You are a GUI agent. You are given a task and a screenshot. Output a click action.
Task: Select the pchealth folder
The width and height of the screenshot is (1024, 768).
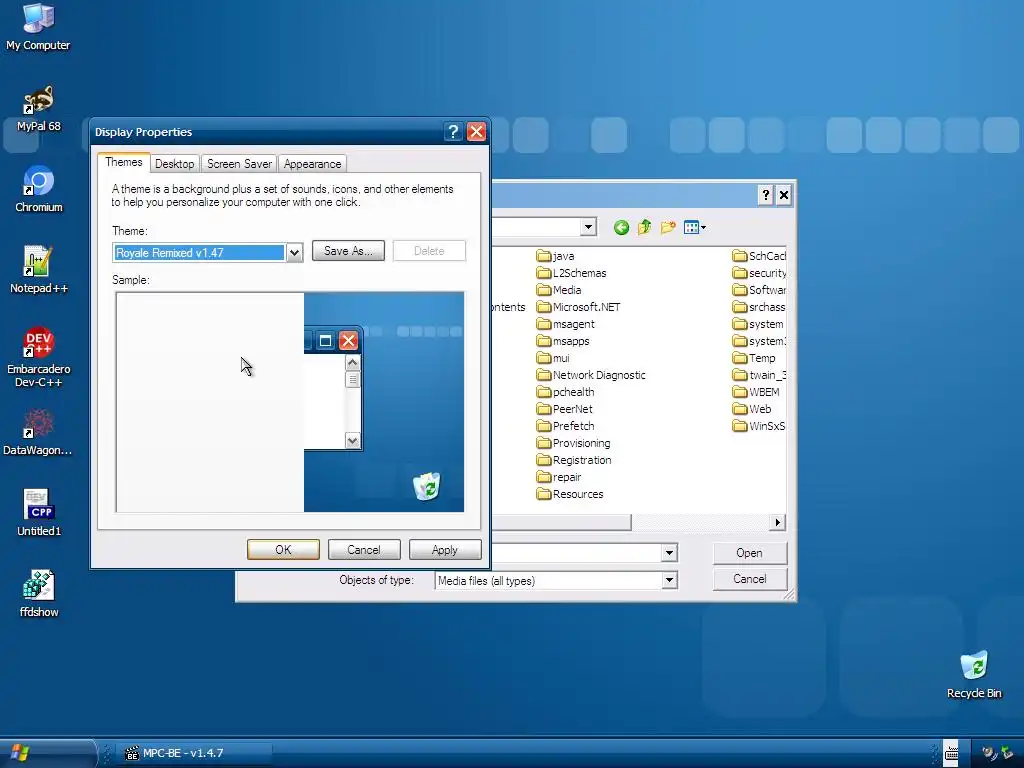point(566,392)
